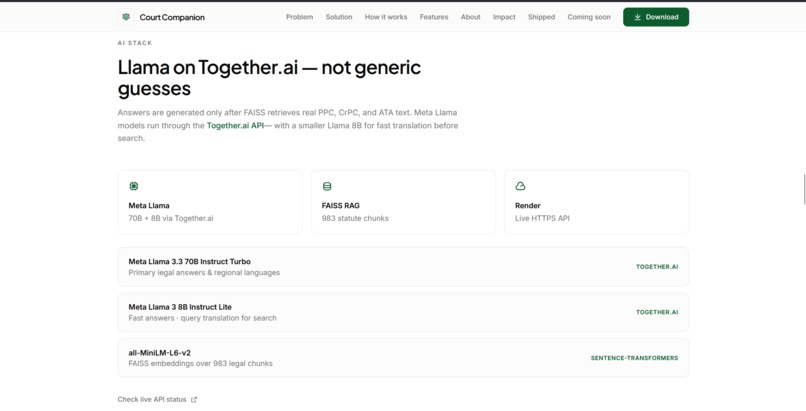The width and height of the screenshot is (806, 411).
Task: Click TOGETHER.AI tag on the 8B Lite row
Action: click(657, 312)
